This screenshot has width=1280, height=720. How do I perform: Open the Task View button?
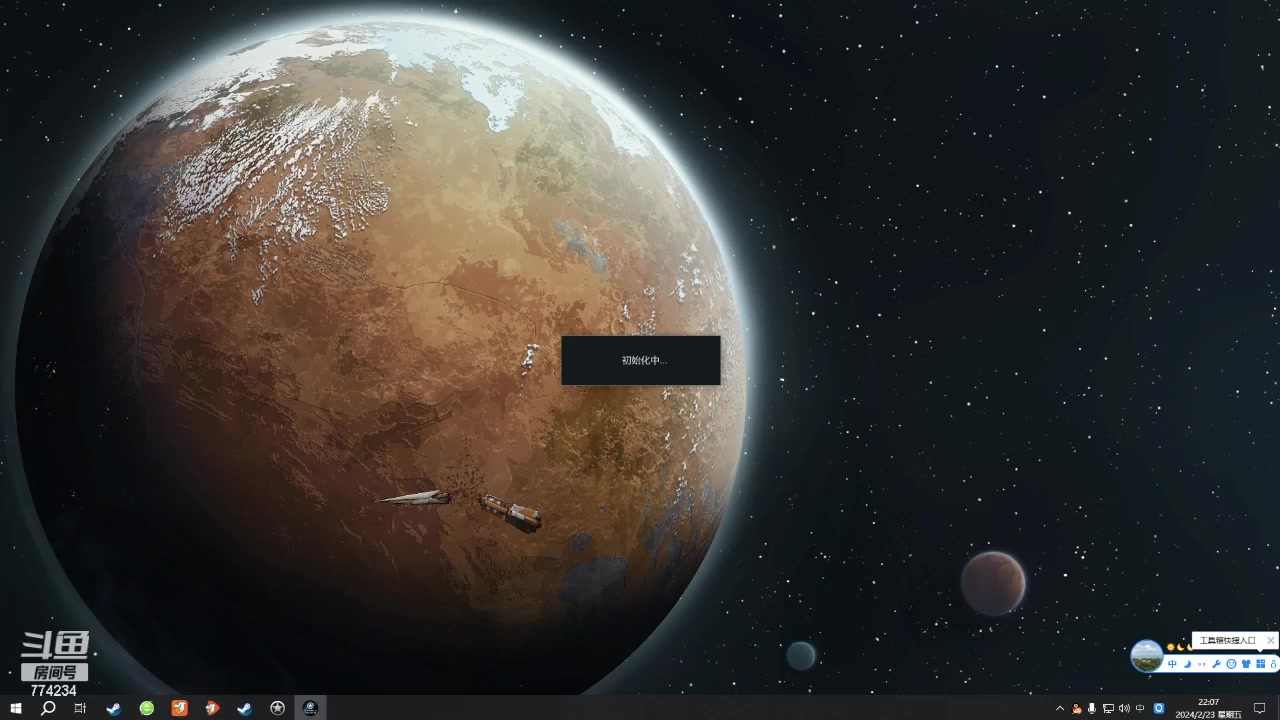[80, 708]
